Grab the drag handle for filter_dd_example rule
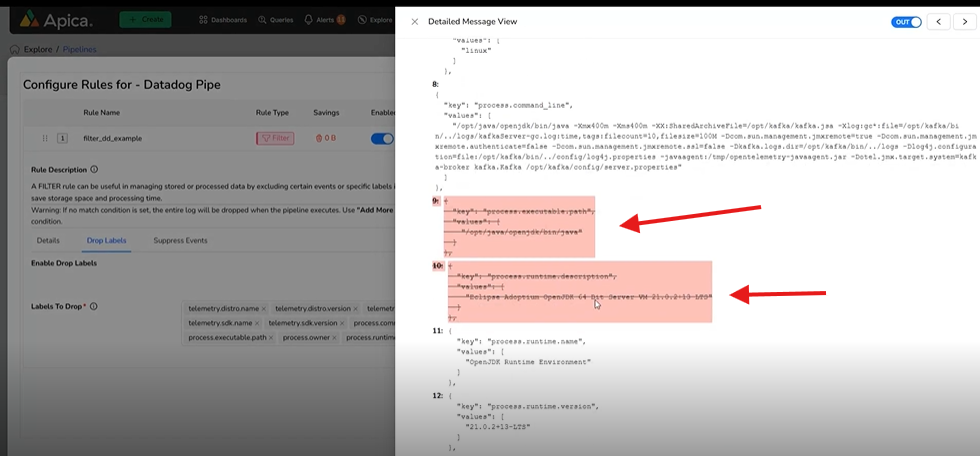The image size is (980, 456). (x=44, y=139)
